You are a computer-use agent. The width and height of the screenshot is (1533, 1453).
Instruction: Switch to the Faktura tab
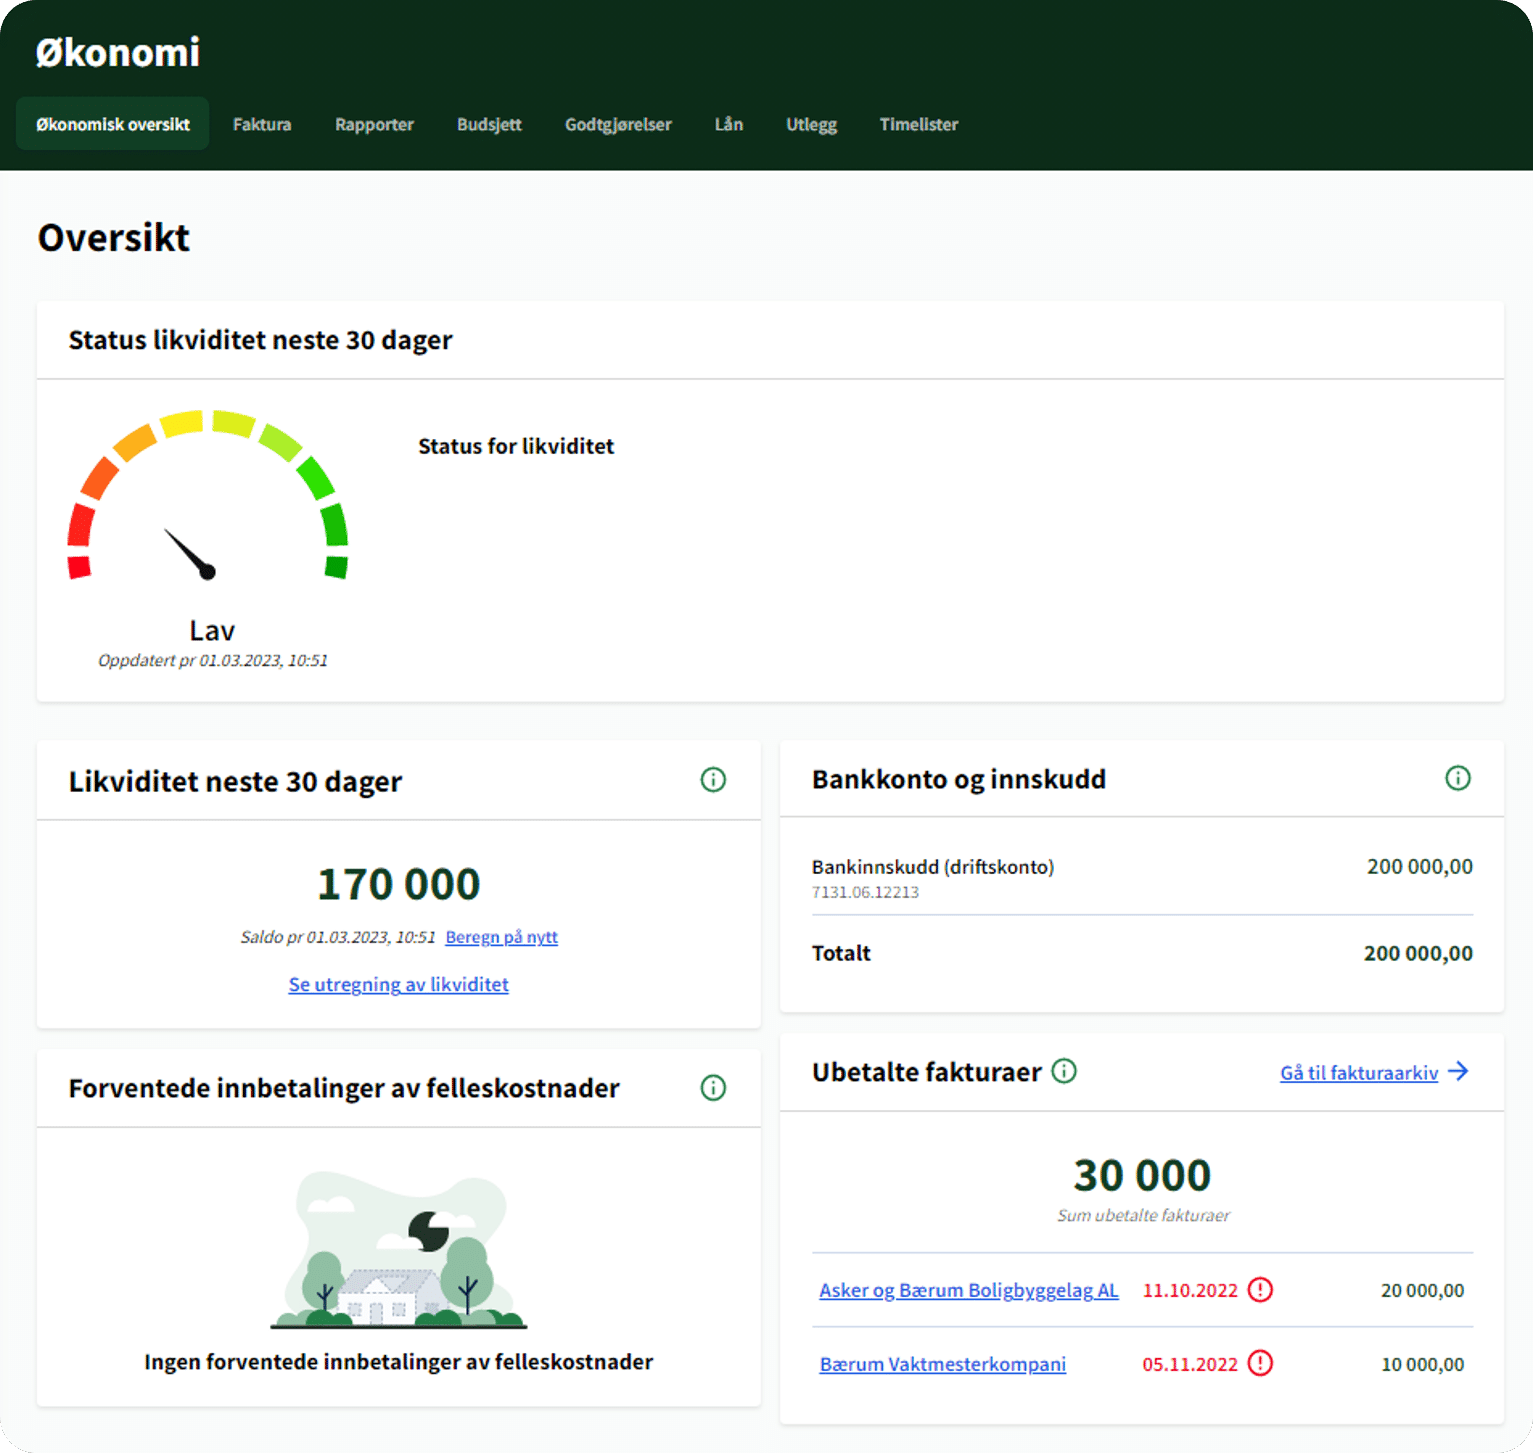(x=262, y=124)
